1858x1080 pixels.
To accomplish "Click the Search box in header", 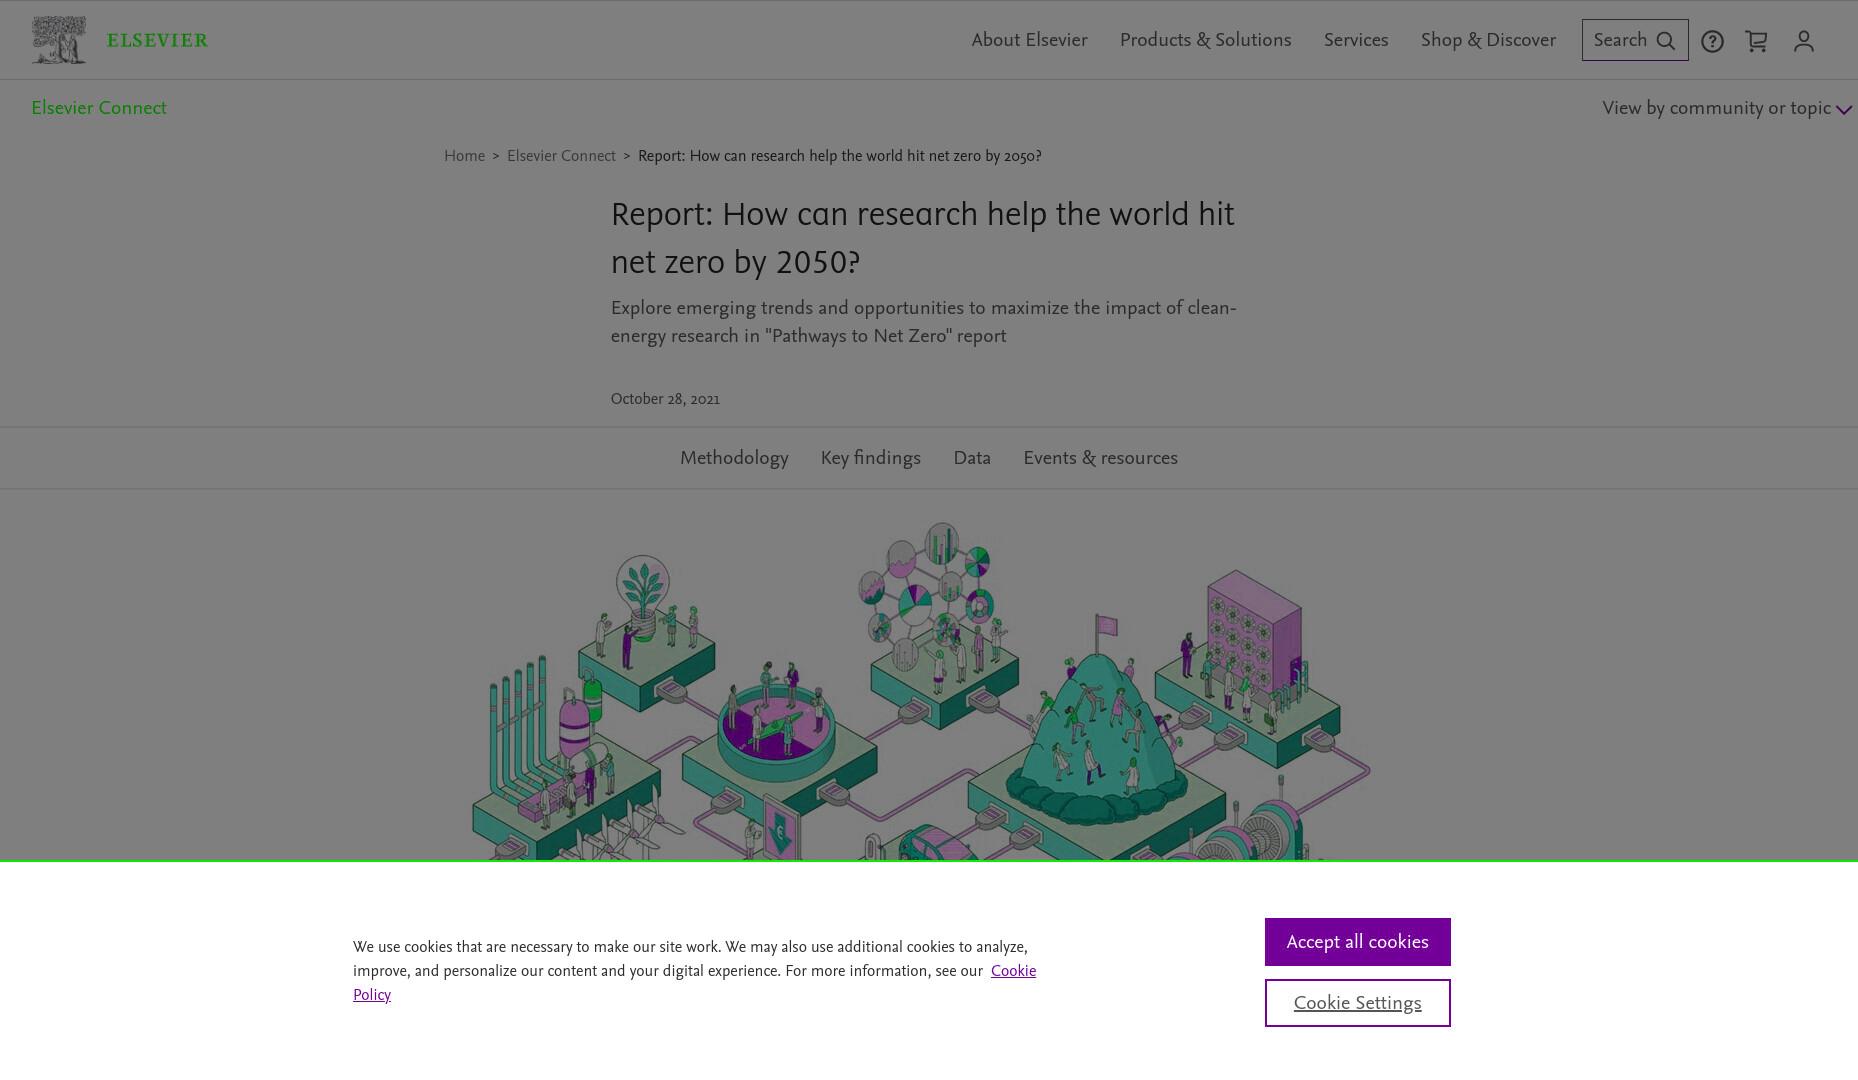I will coord(1635,40).
